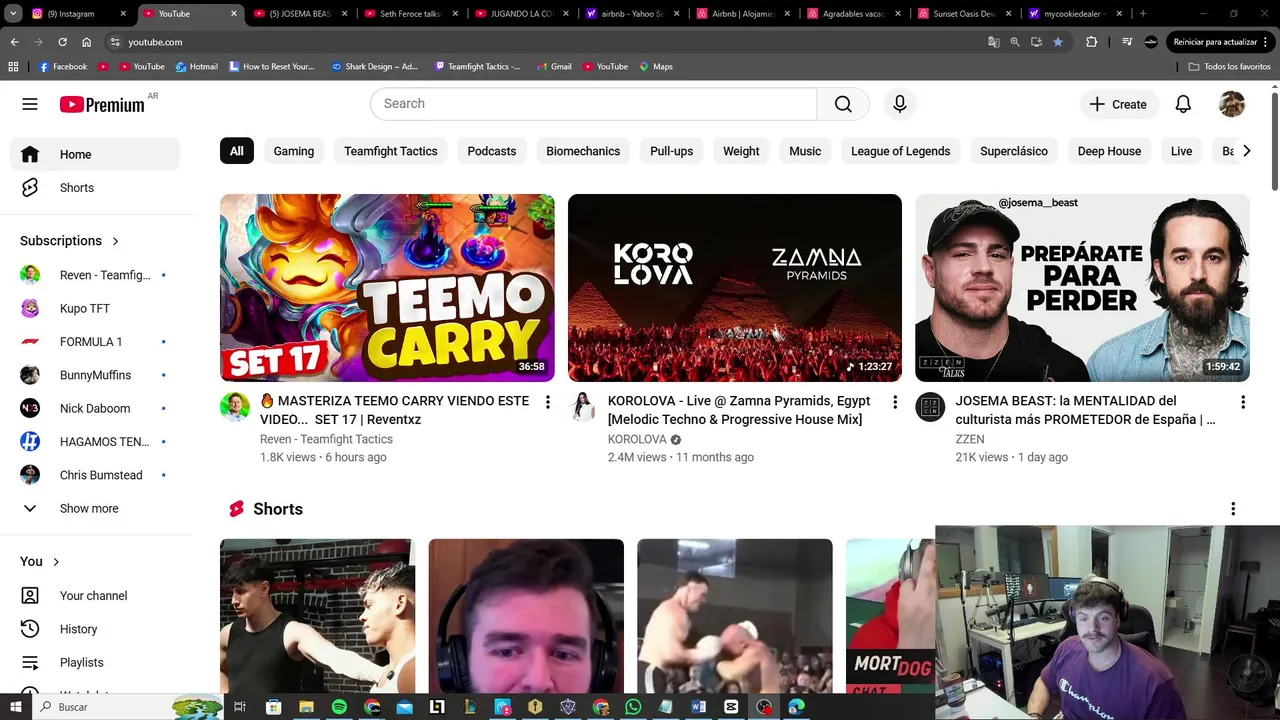Open the Create menu

1118,104
